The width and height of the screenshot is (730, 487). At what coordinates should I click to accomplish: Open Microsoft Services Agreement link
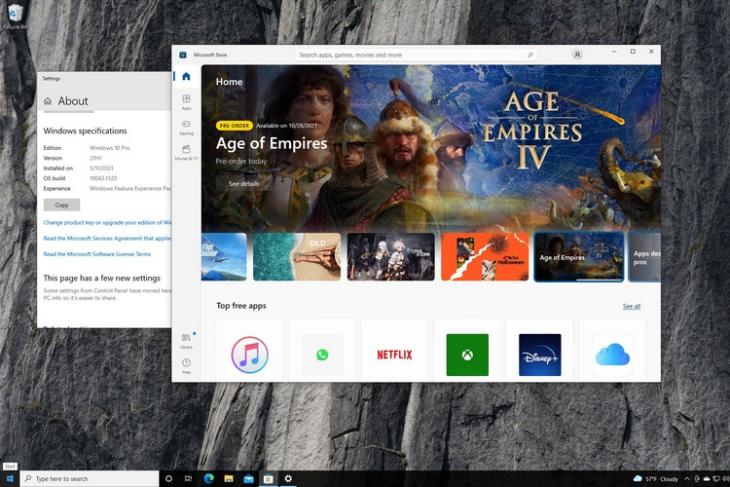[x=108, y=238]
